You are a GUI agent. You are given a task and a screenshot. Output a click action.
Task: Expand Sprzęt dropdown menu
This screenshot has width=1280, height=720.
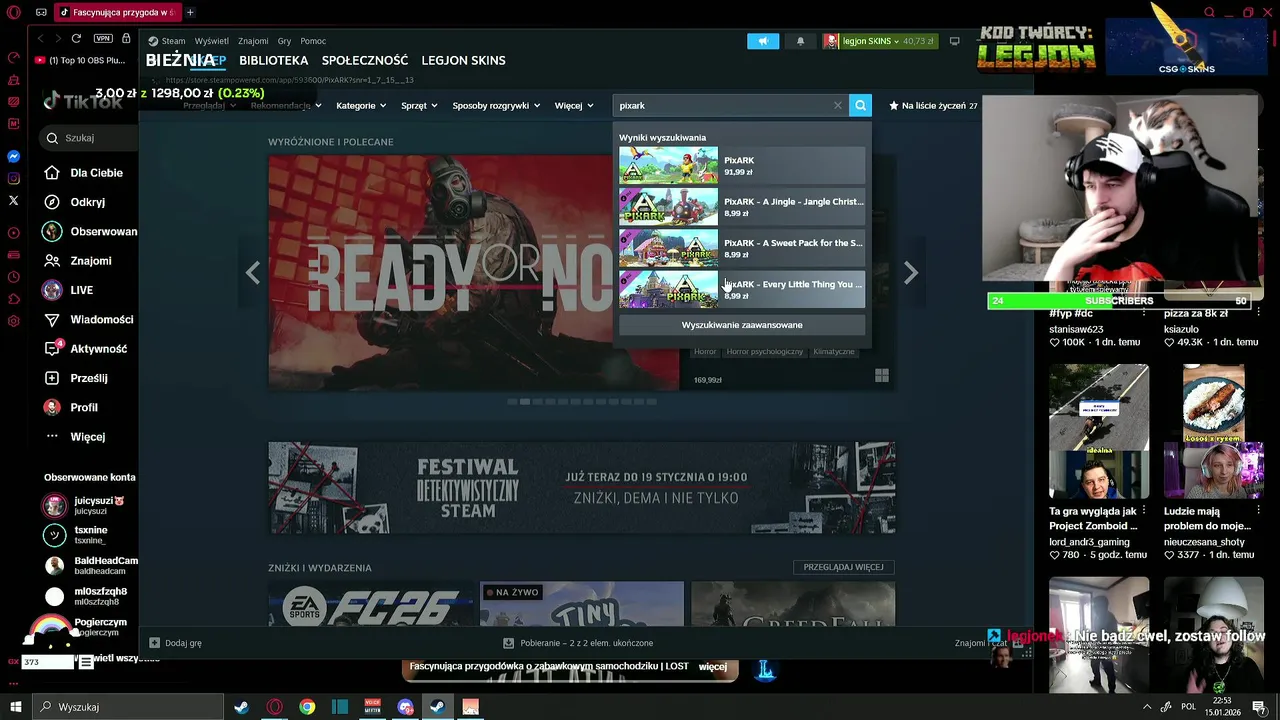(419, 105)
